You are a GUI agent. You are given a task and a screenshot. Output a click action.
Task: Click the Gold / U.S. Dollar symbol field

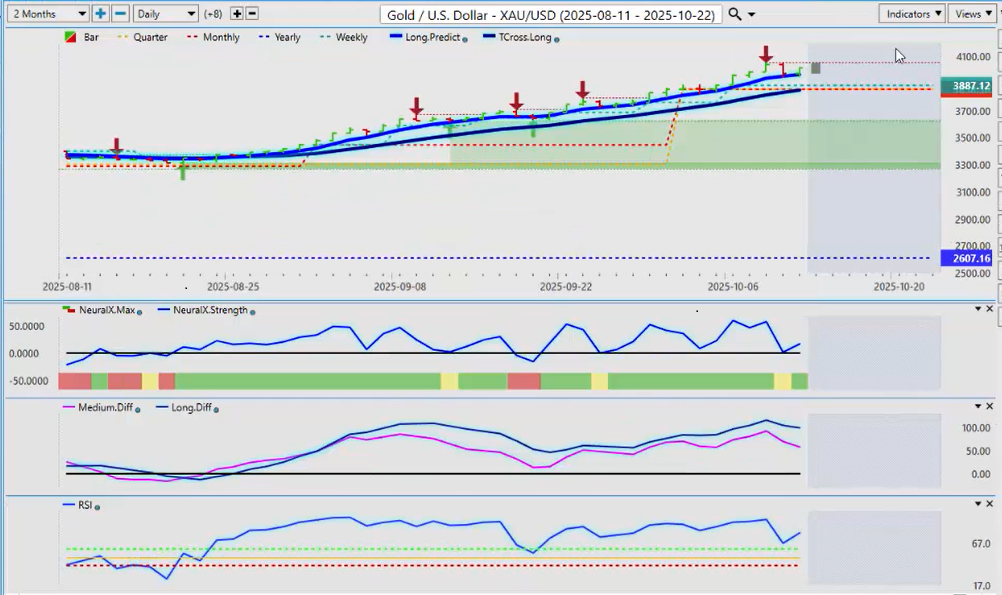(x=551, y=14)
